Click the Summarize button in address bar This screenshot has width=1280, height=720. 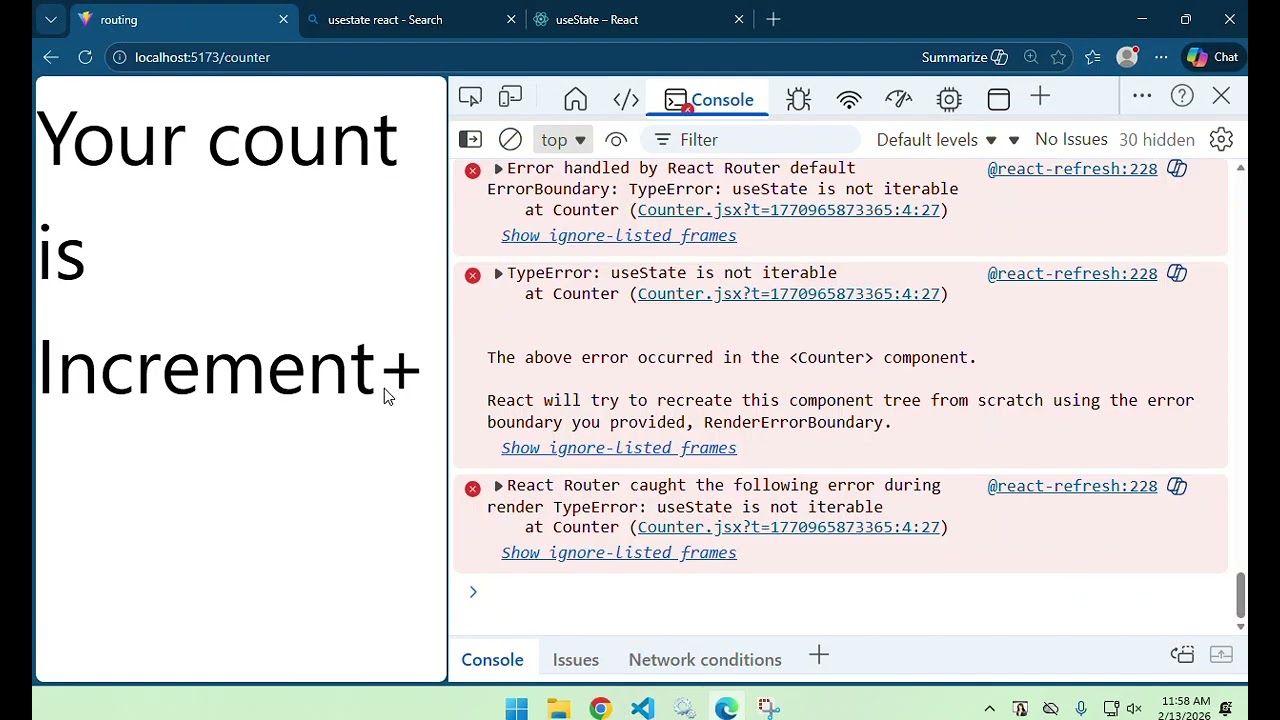[x=965, y=57]
